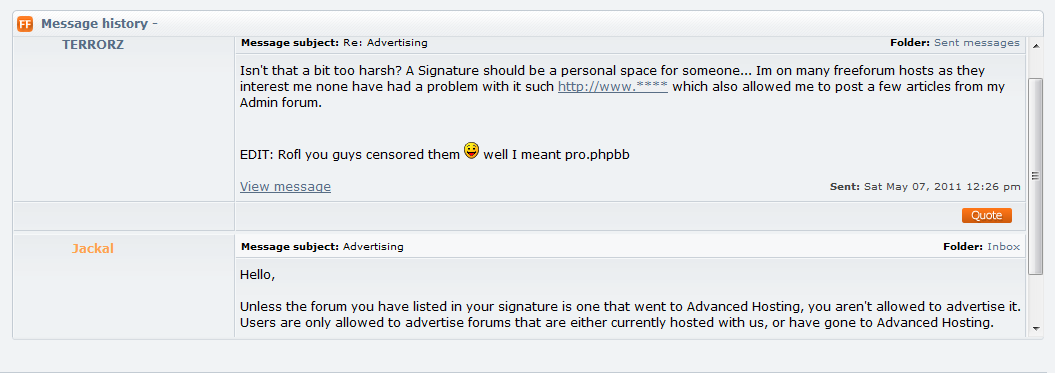Click the scrollbar track below the thumb
The width and height of the screenshot is (1055, 373).
coord(1035,298)
